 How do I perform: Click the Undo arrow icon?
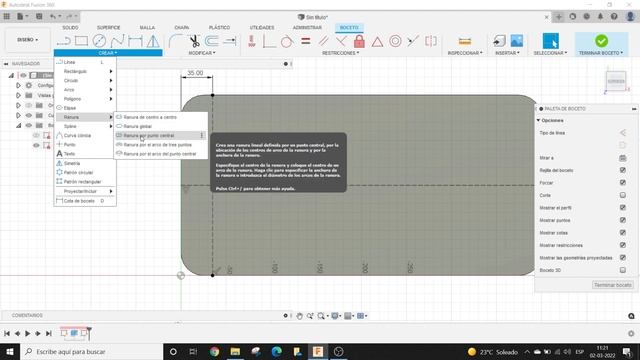(53, 16)
